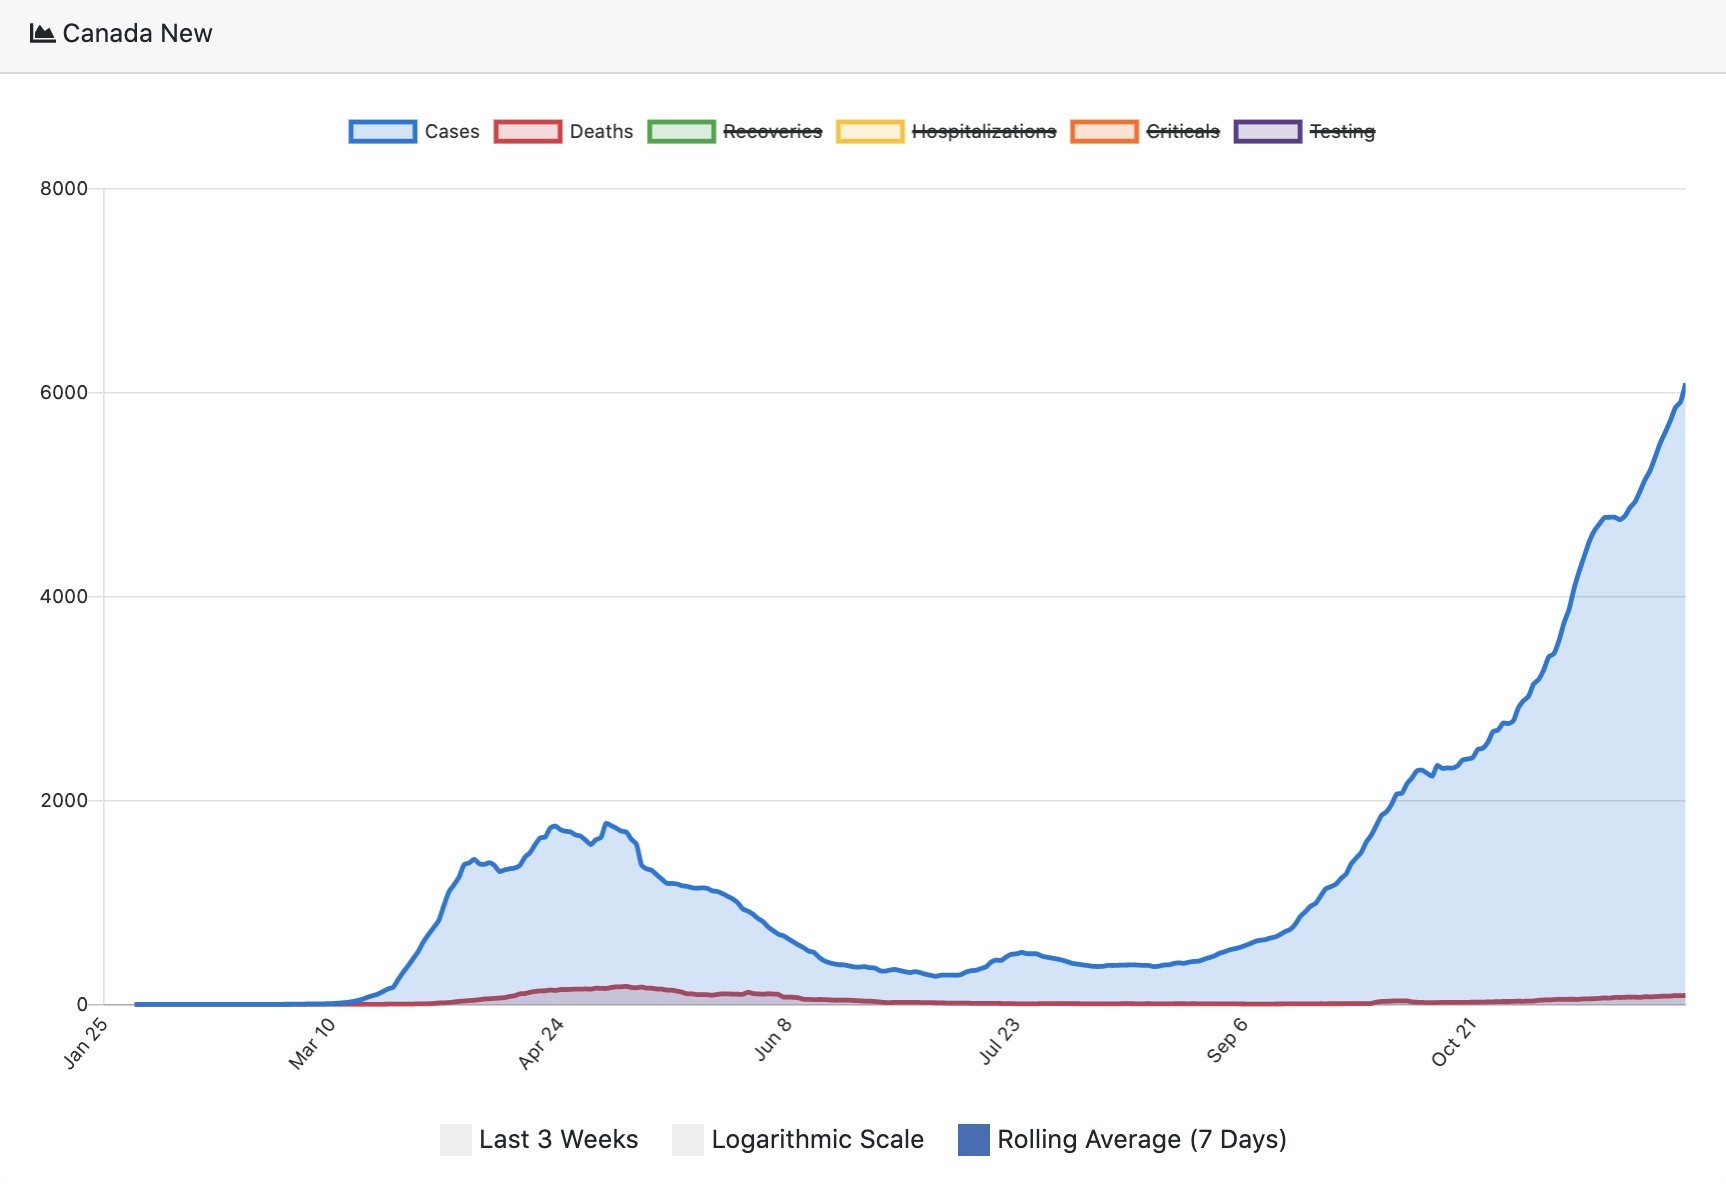Screen dimensions: 1726x1184
Task: Show the Recoveries series via its legend label
Action: [x=772, y=132]
